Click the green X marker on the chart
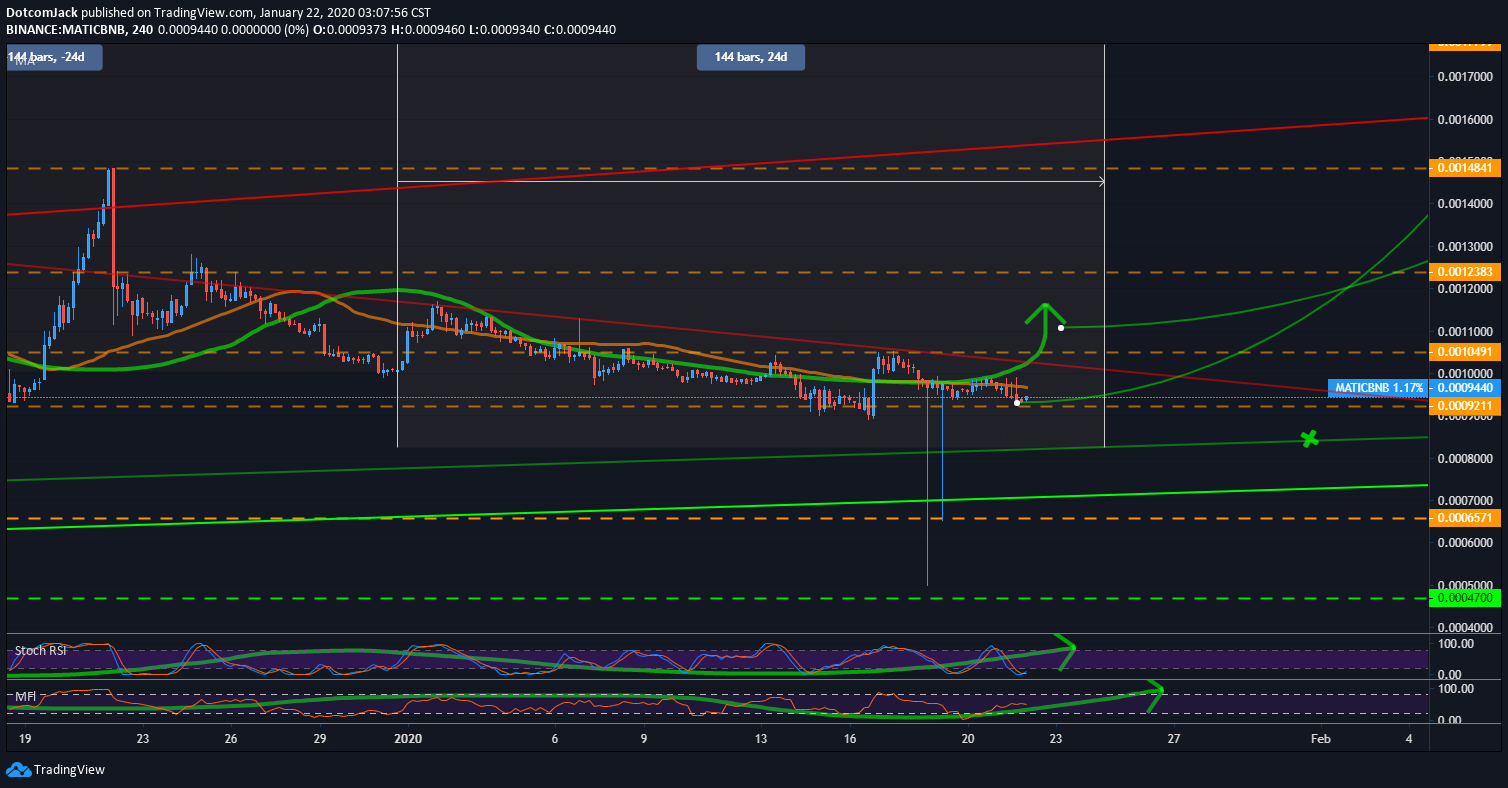Image resolution: width=1508 pixels, height=788 pixels. [x=1309, y=438]
